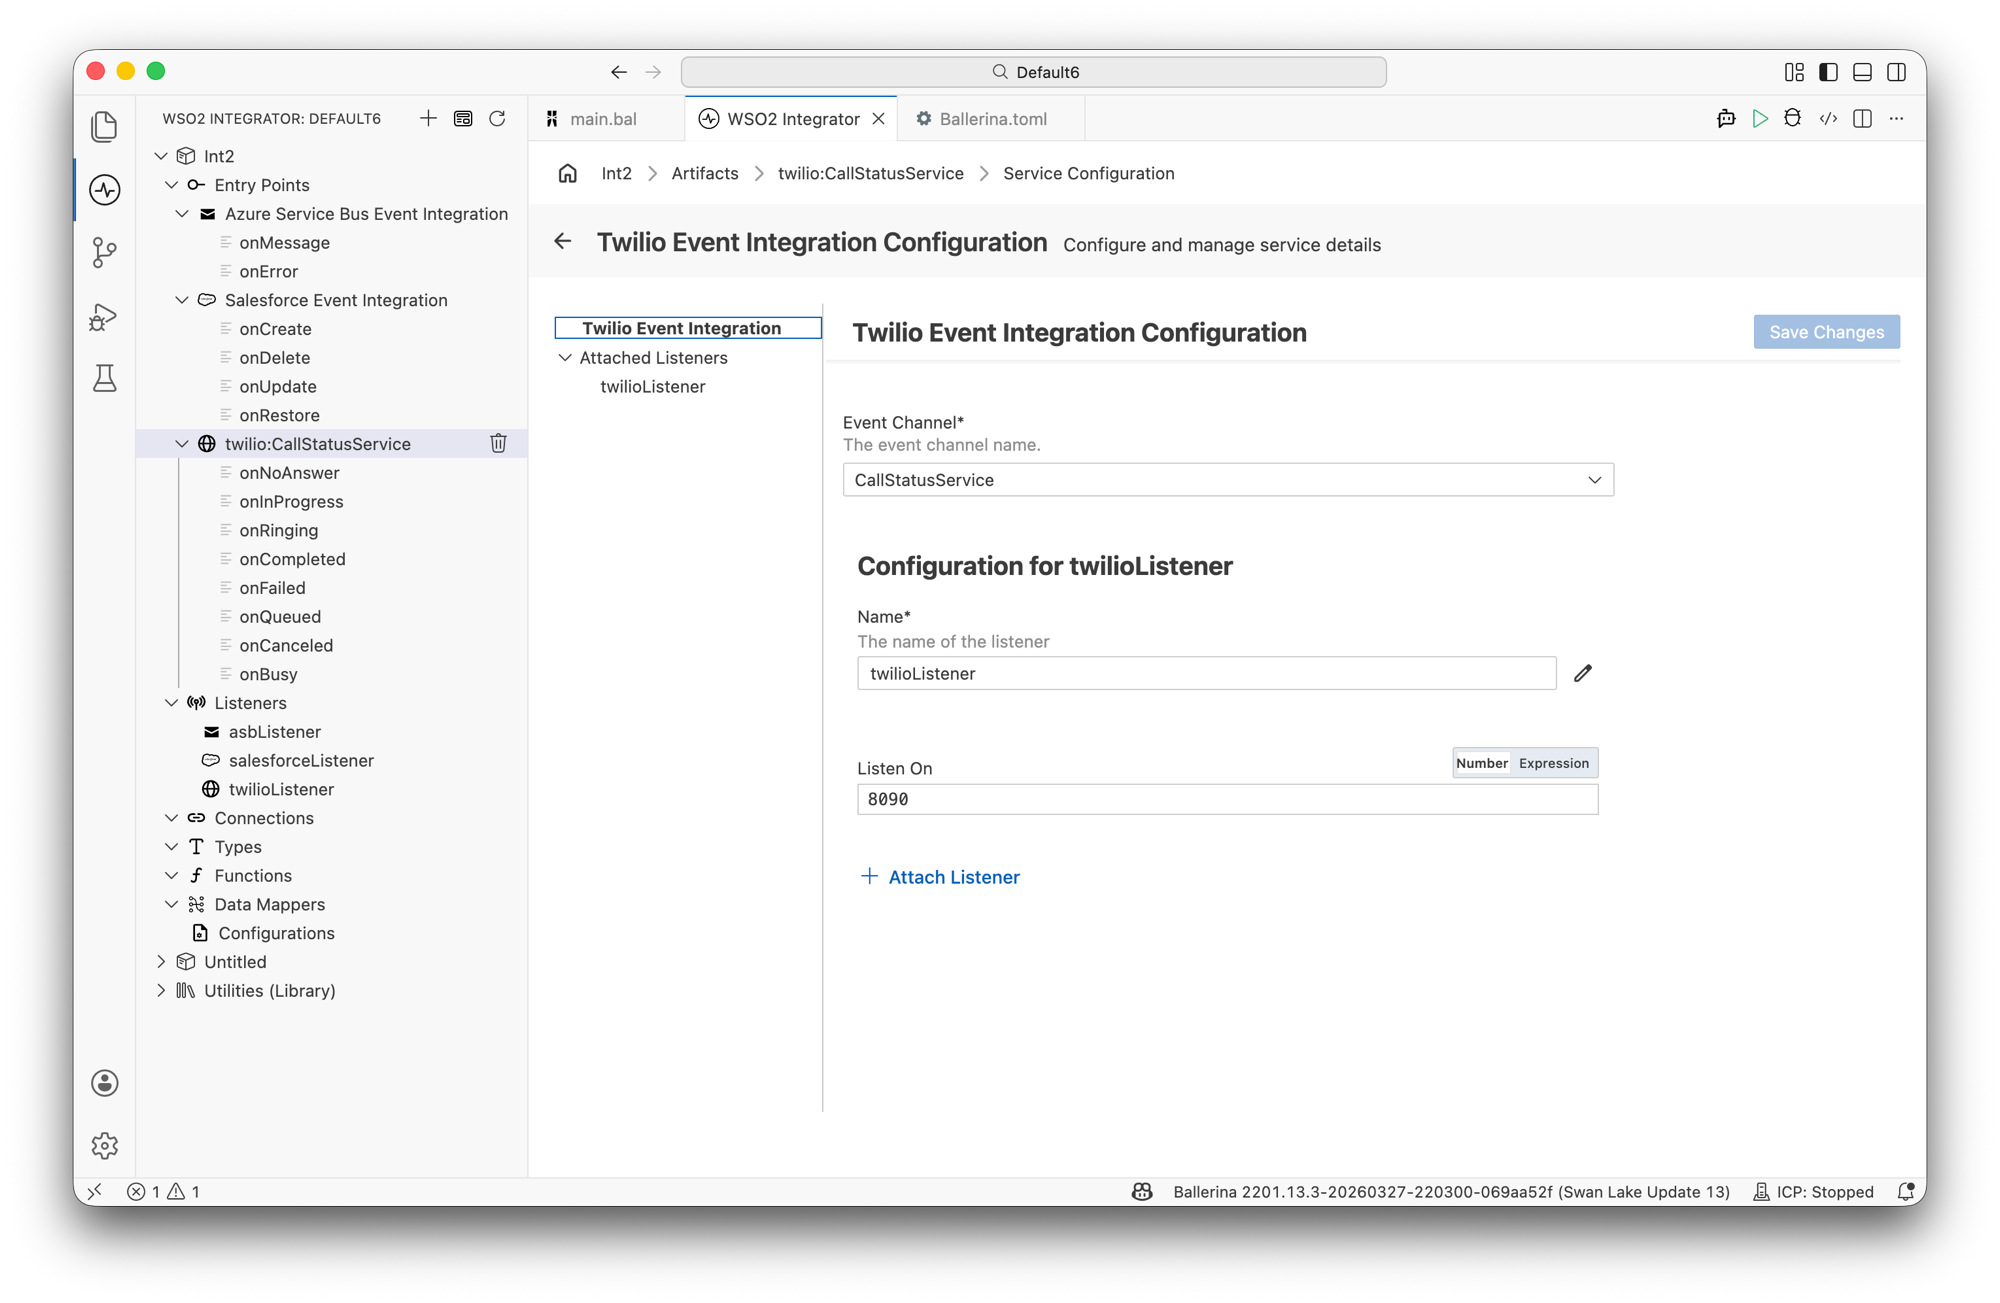
Task: Collapse Salesforce Event Integration node
Action: click(182, 300)
